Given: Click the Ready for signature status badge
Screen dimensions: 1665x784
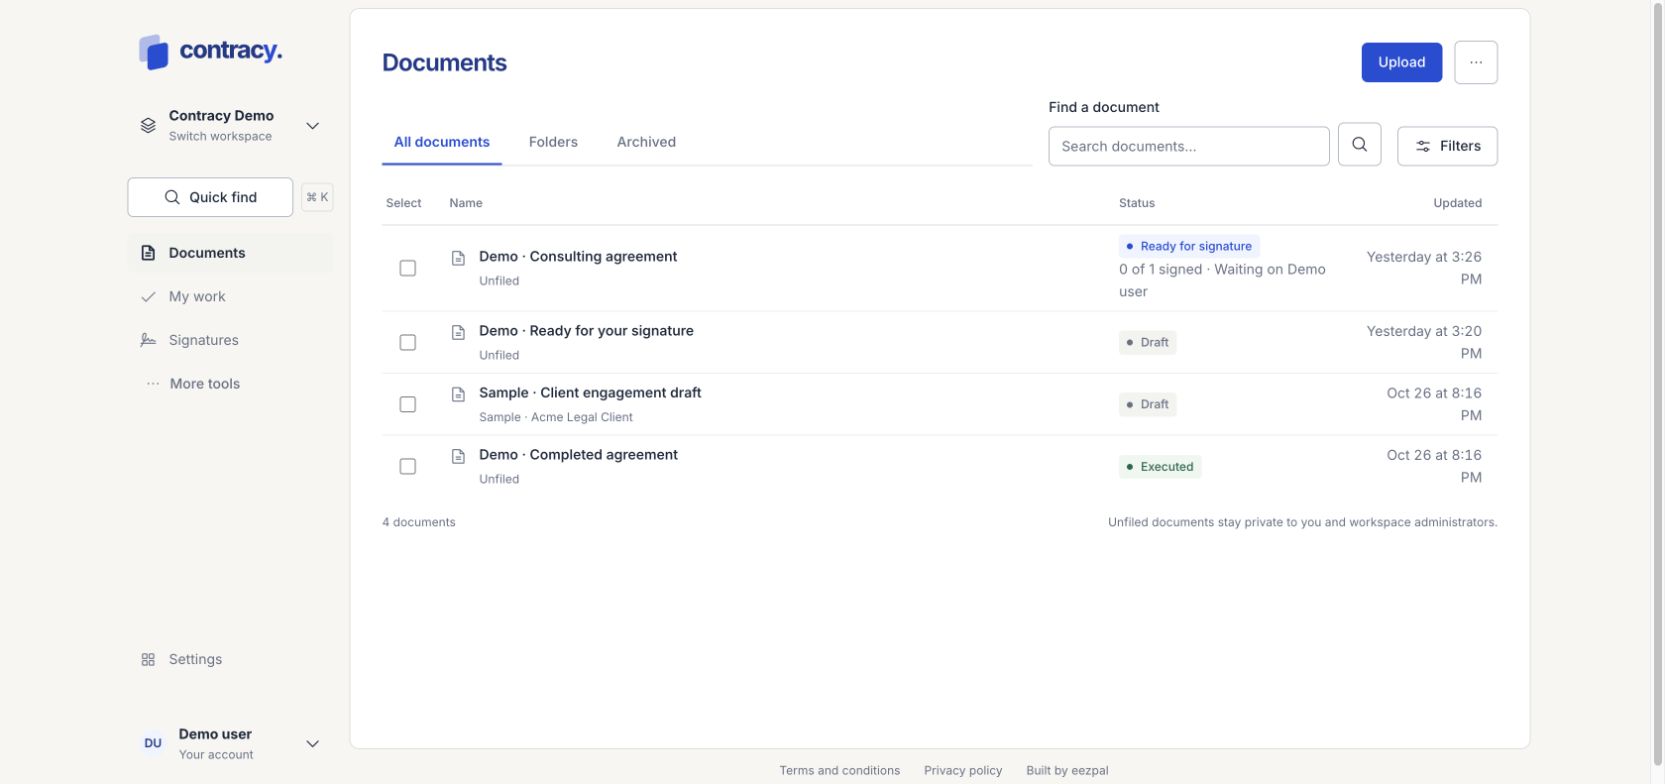Looking at the screenshot, I should [x=1189, y=246].
